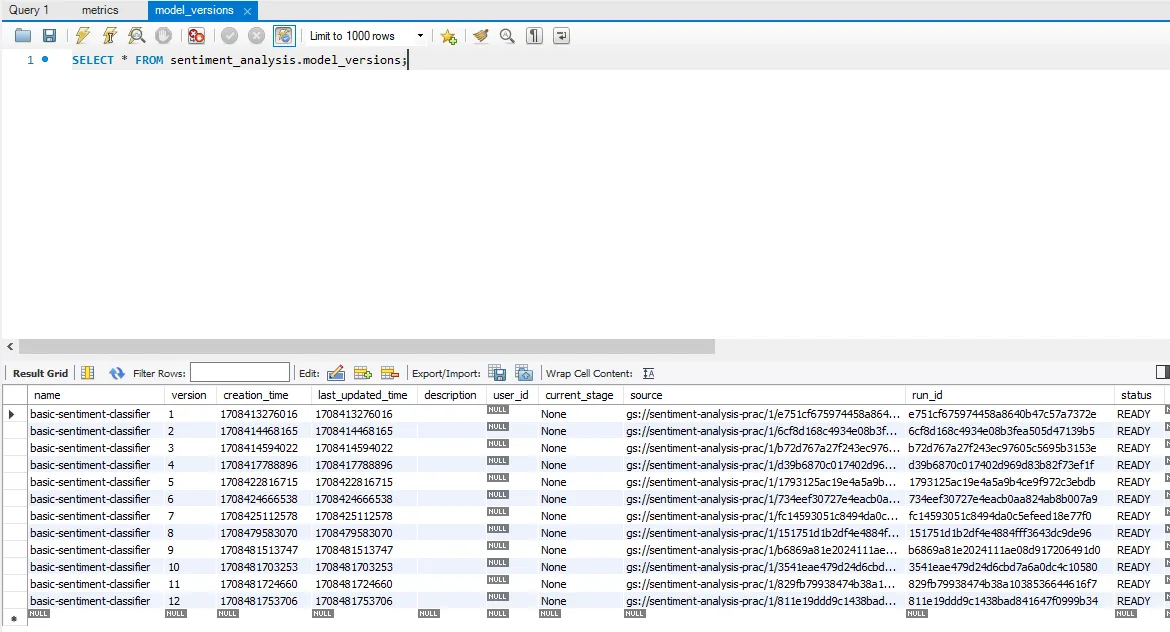This screenshot has width=1170, height=632.
Task: Export recordset to external file
Action: tap(497, 373)
